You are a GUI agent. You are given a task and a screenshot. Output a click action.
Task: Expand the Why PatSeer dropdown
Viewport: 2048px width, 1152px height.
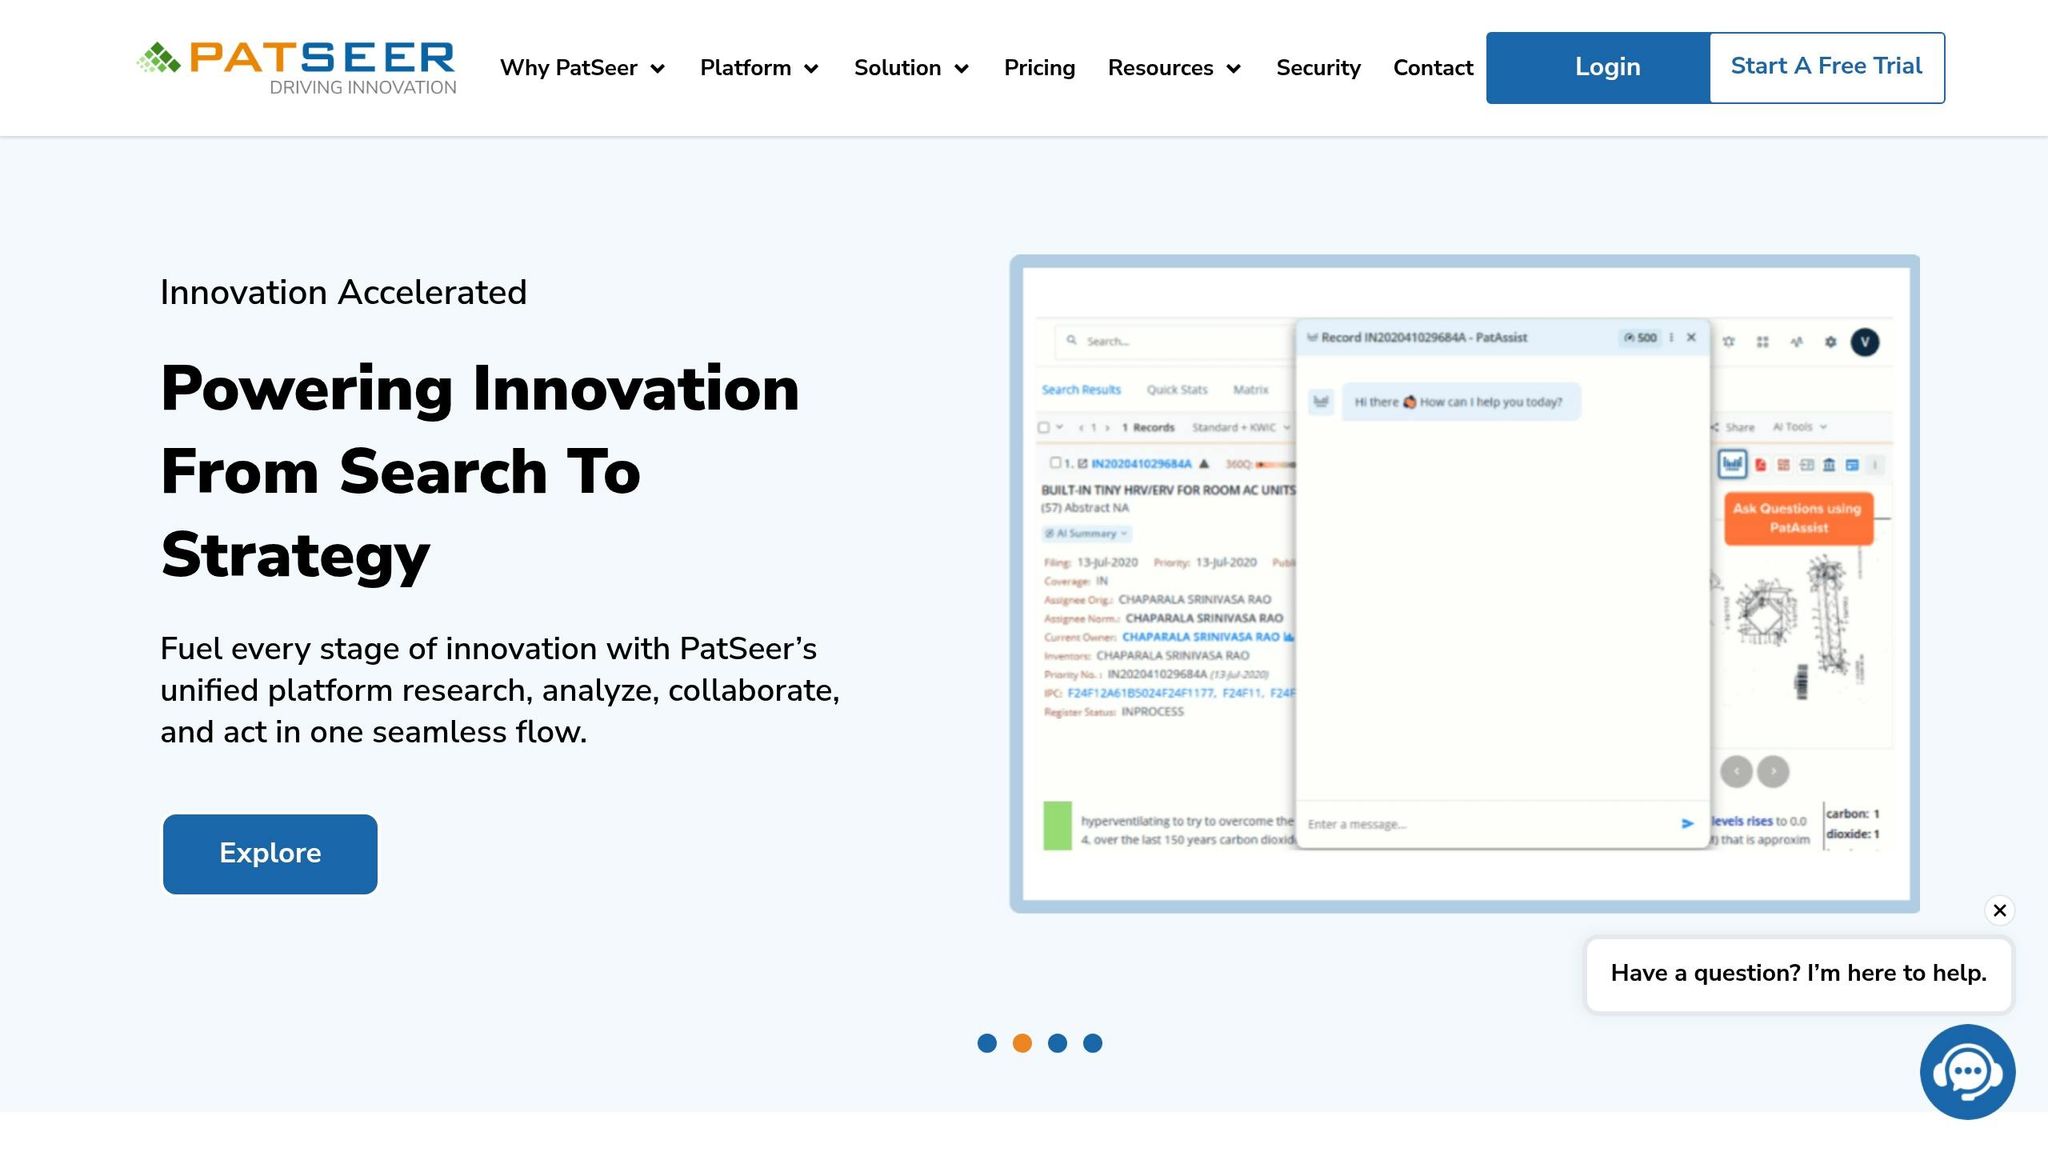[582, 68]
